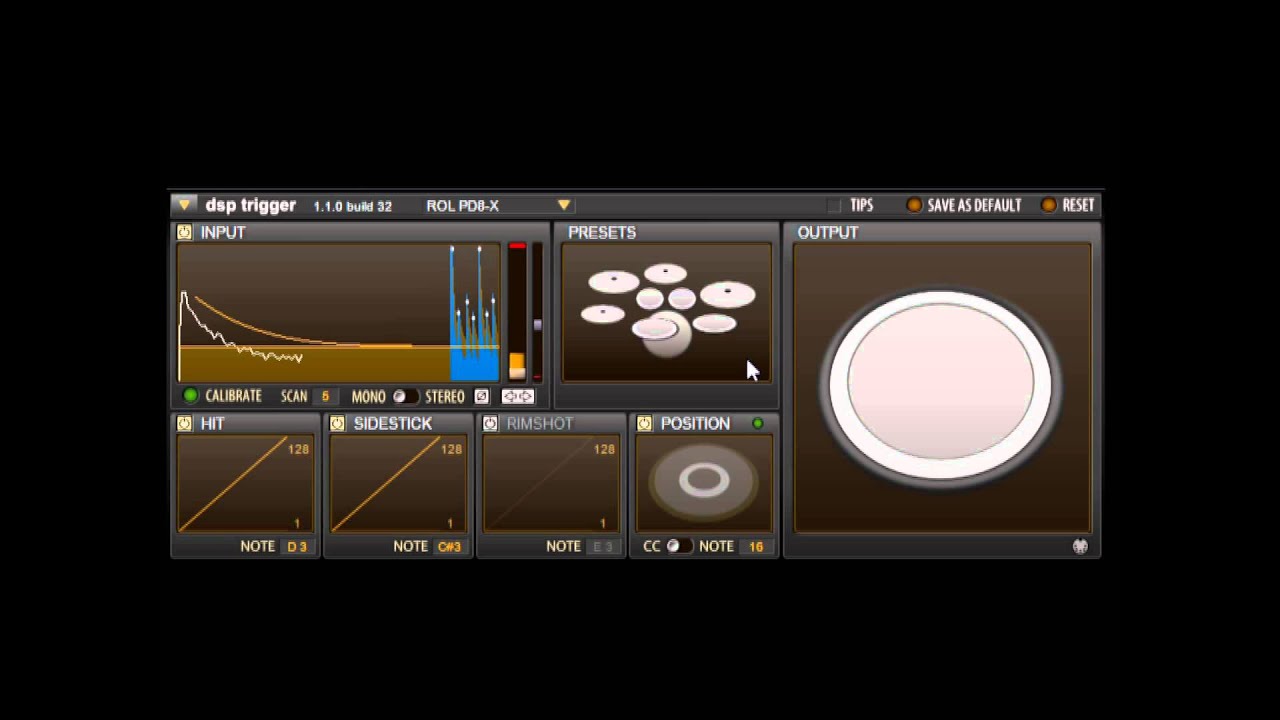Toggle the POSITION section power icon

[x=644, y=424]
